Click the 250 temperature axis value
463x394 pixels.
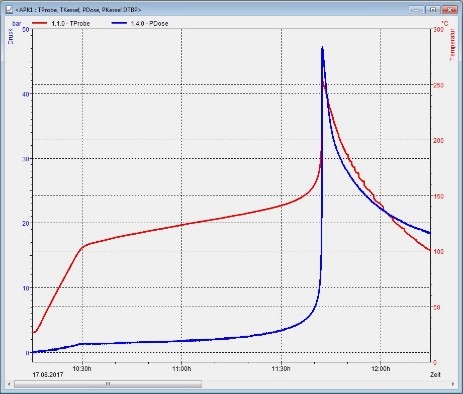[439, 85]
